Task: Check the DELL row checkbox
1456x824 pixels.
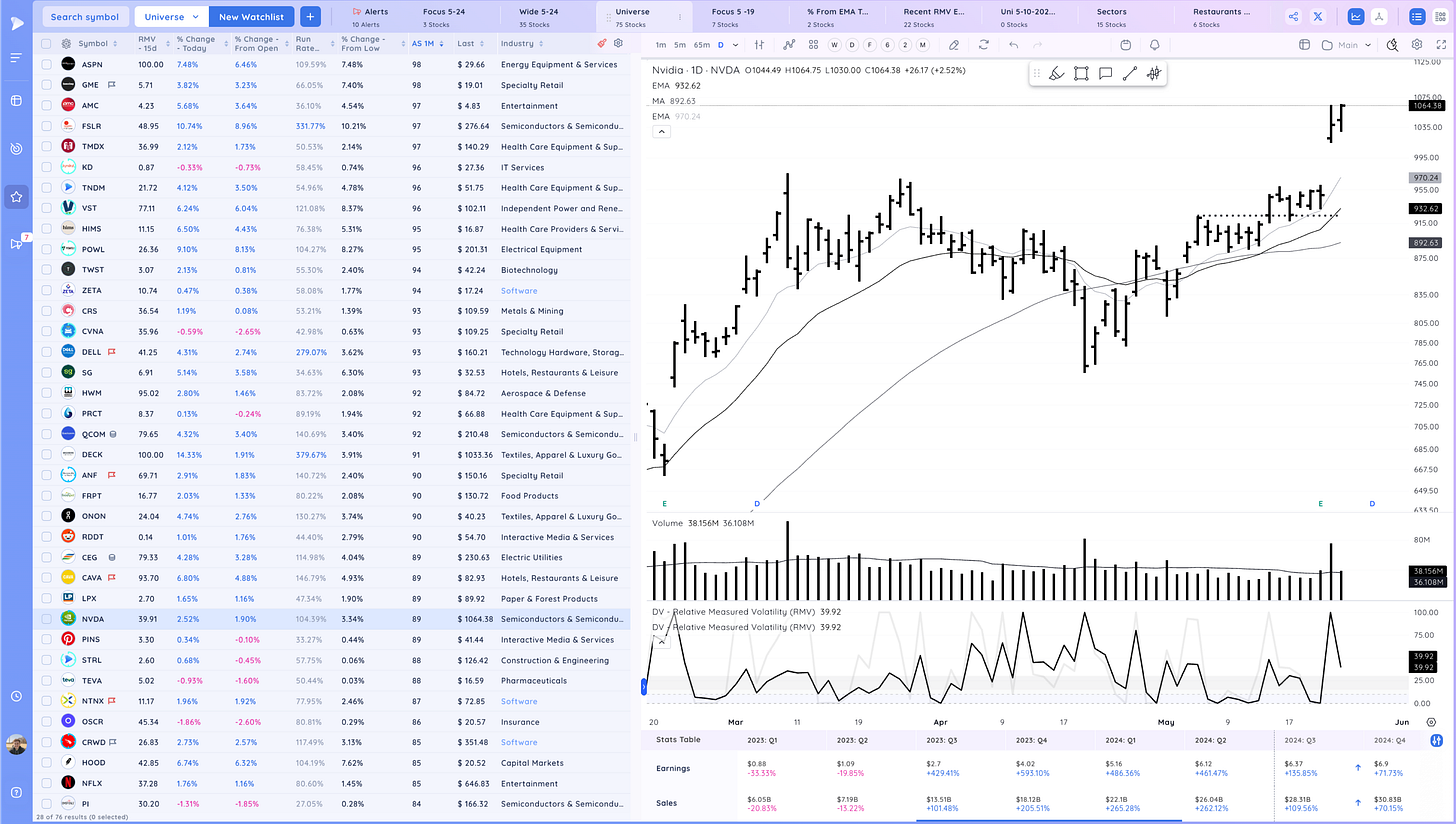Action: coord(46,352)
